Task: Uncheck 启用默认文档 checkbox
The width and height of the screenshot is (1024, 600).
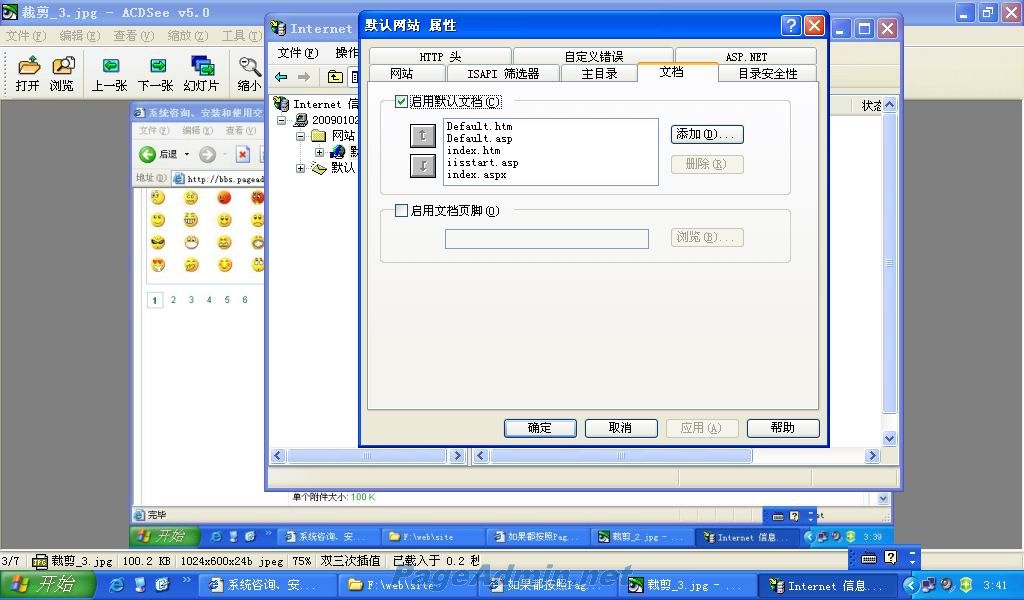Action: (402, 102)
